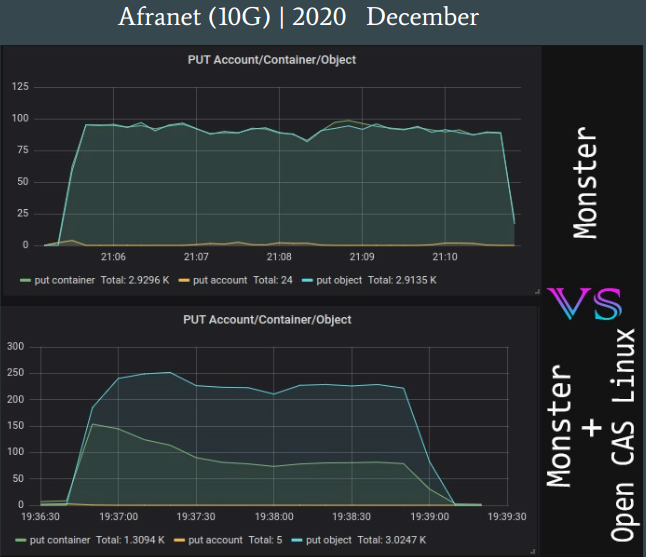Click the 300 y-axis label on bottom chart
Image resolution: width=646 pixels, height=557 pixels.
pyautogui.click(x=15, y=346)
